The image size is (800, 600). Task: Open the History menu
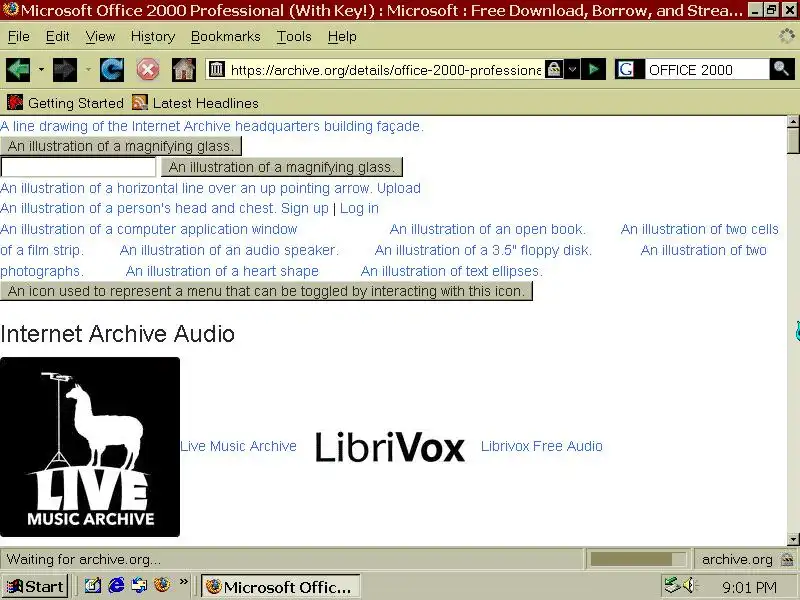click(x=153, y=37)
